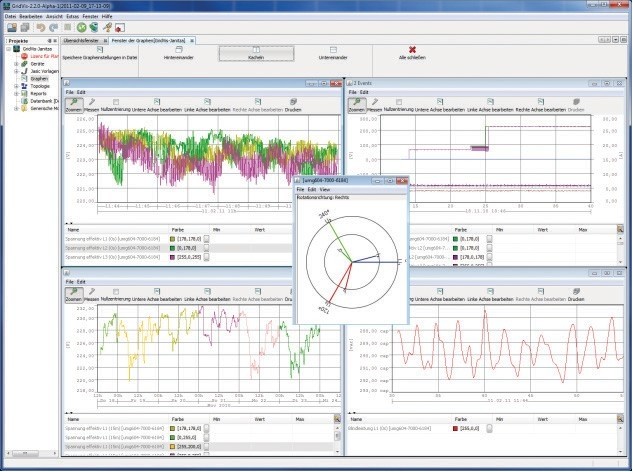Expand the Geräte tree node
Image resolution: width=633 pixels, height=472 pixels.
14,63
